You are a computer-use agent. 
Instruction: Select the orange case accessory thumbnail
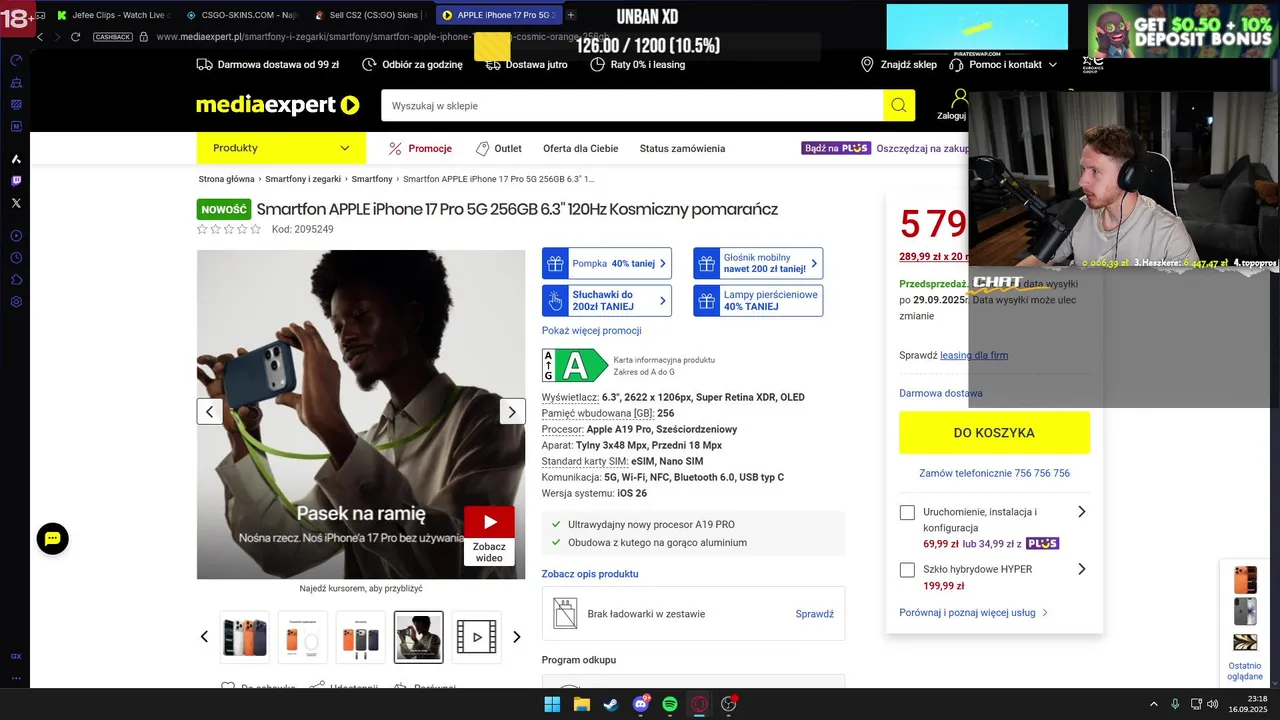pyautogui.click(x=303, y=637)
